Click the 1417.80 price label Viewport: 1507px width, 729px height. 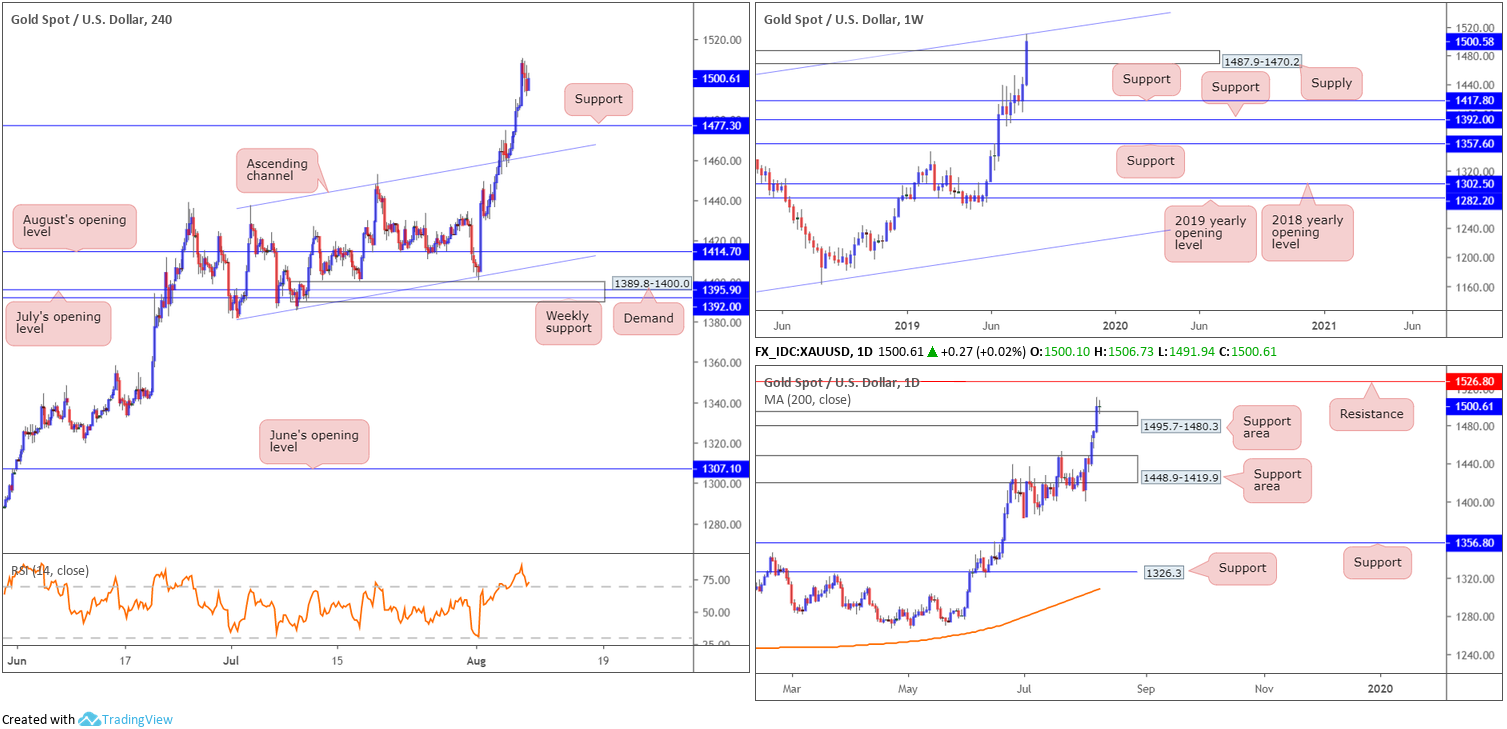[x=1475, y=101]
